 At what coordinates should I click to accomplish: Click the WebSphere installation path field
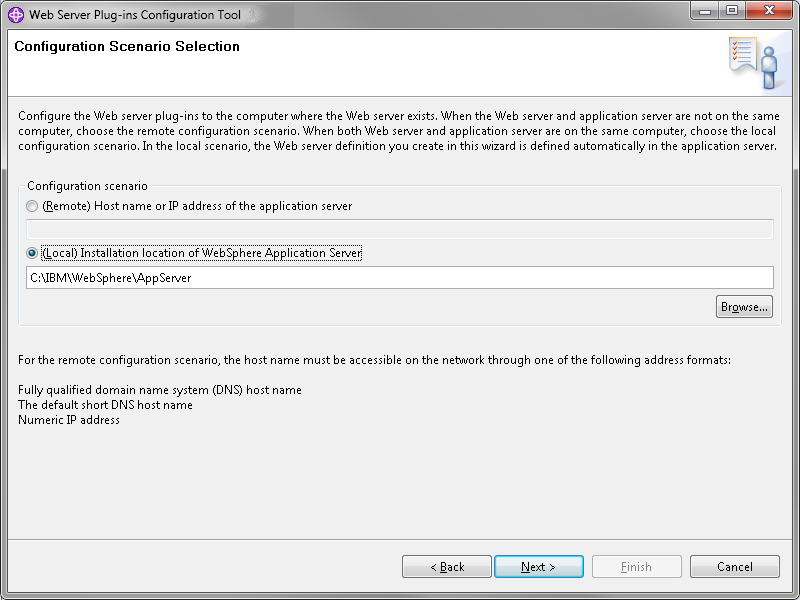[399, 278]
